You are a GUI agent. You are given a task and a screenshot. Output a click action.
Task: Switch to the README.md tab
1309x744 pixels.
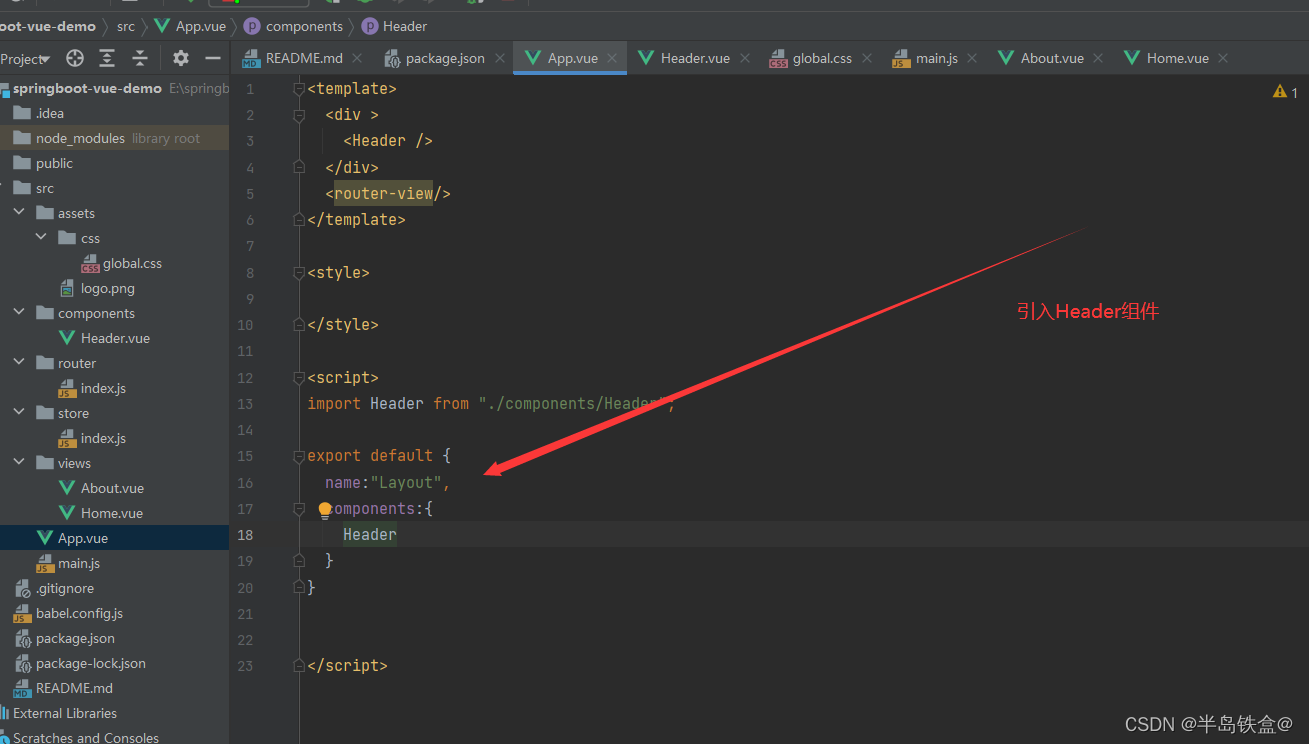coord(304,58)
